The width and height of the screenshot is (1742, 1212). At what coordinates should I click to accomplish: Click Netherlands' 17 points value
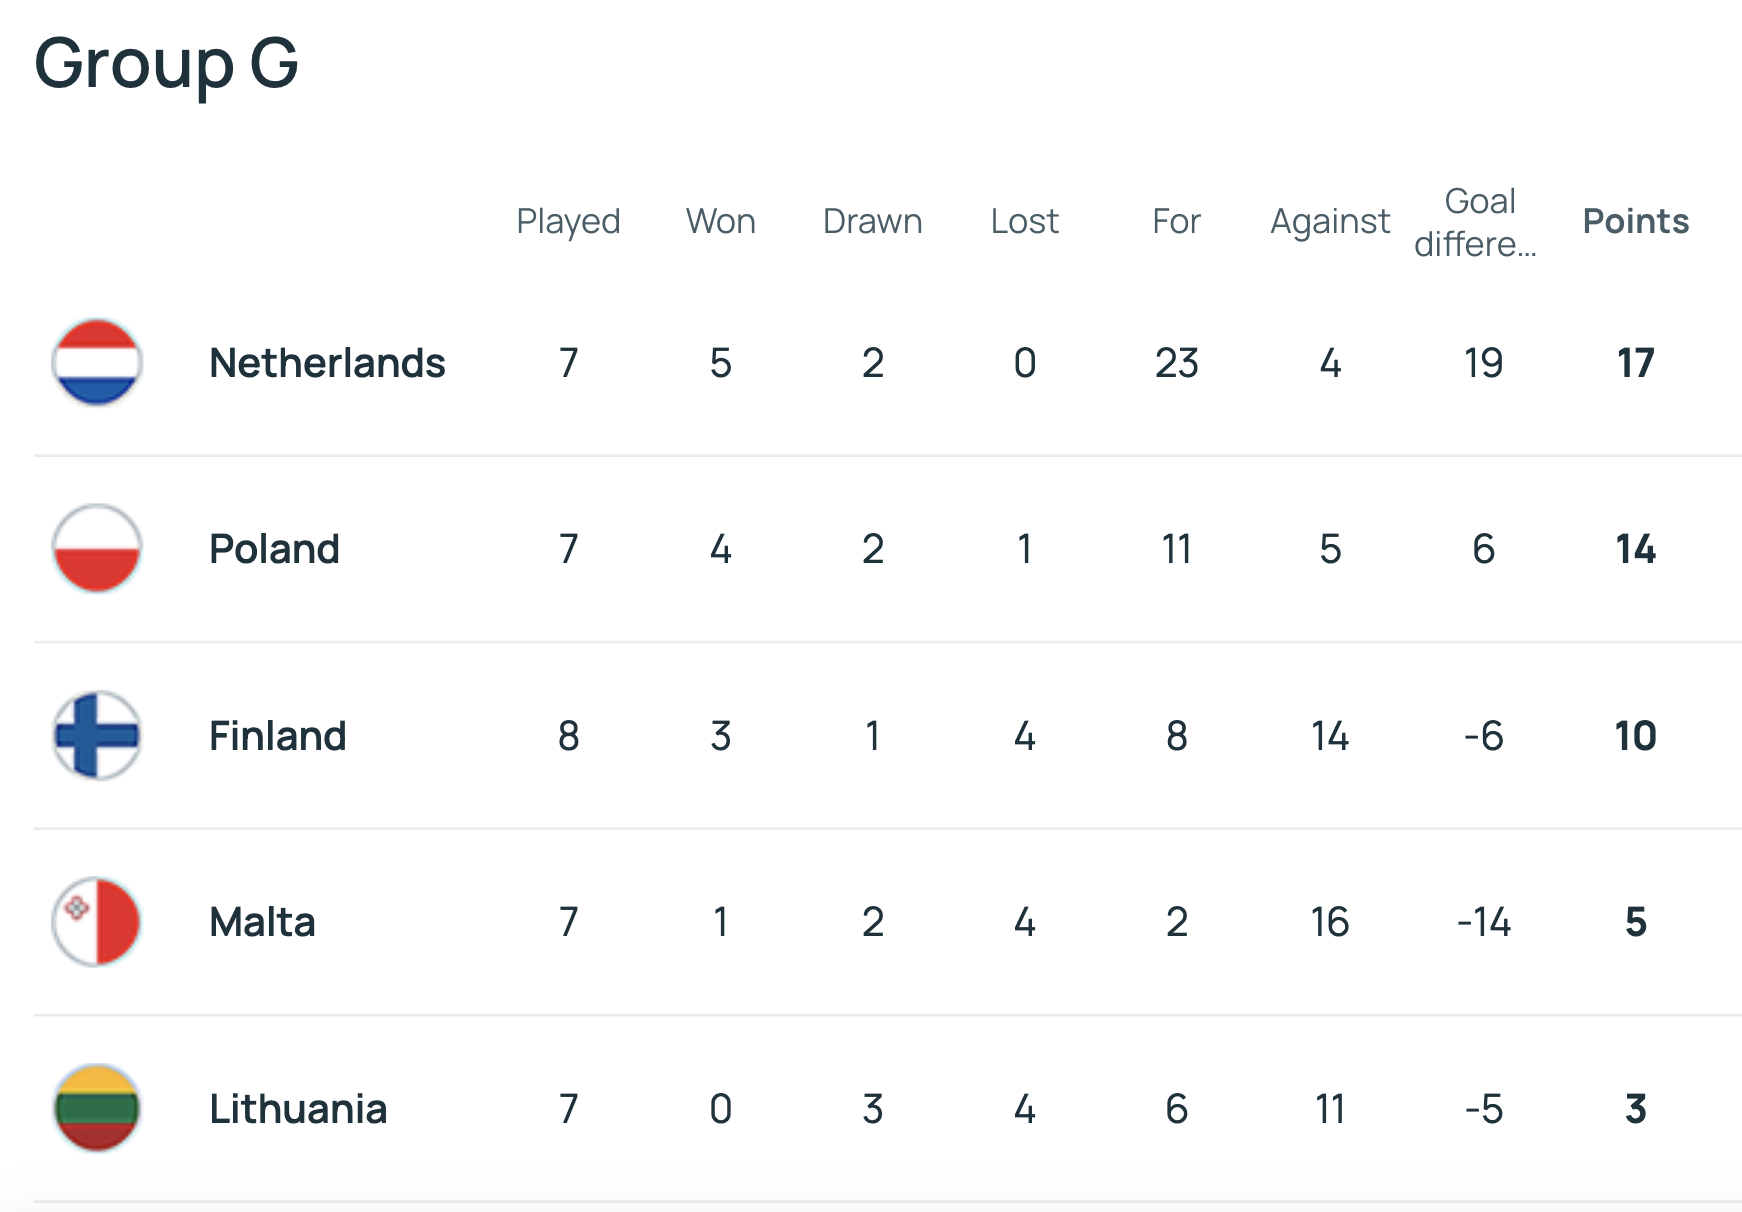point(1635,363)
